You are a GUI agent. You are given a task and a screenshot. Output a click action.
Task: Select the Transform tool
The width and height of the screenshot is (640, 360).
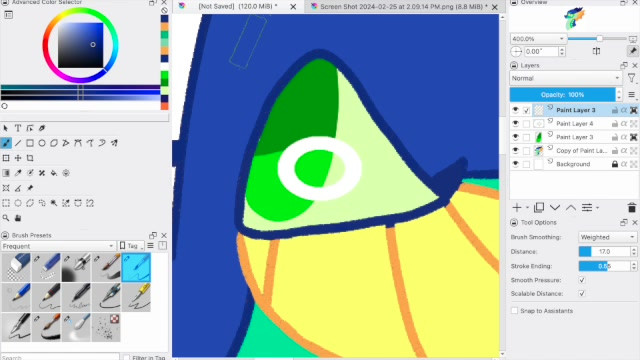[x=6, y=158]
